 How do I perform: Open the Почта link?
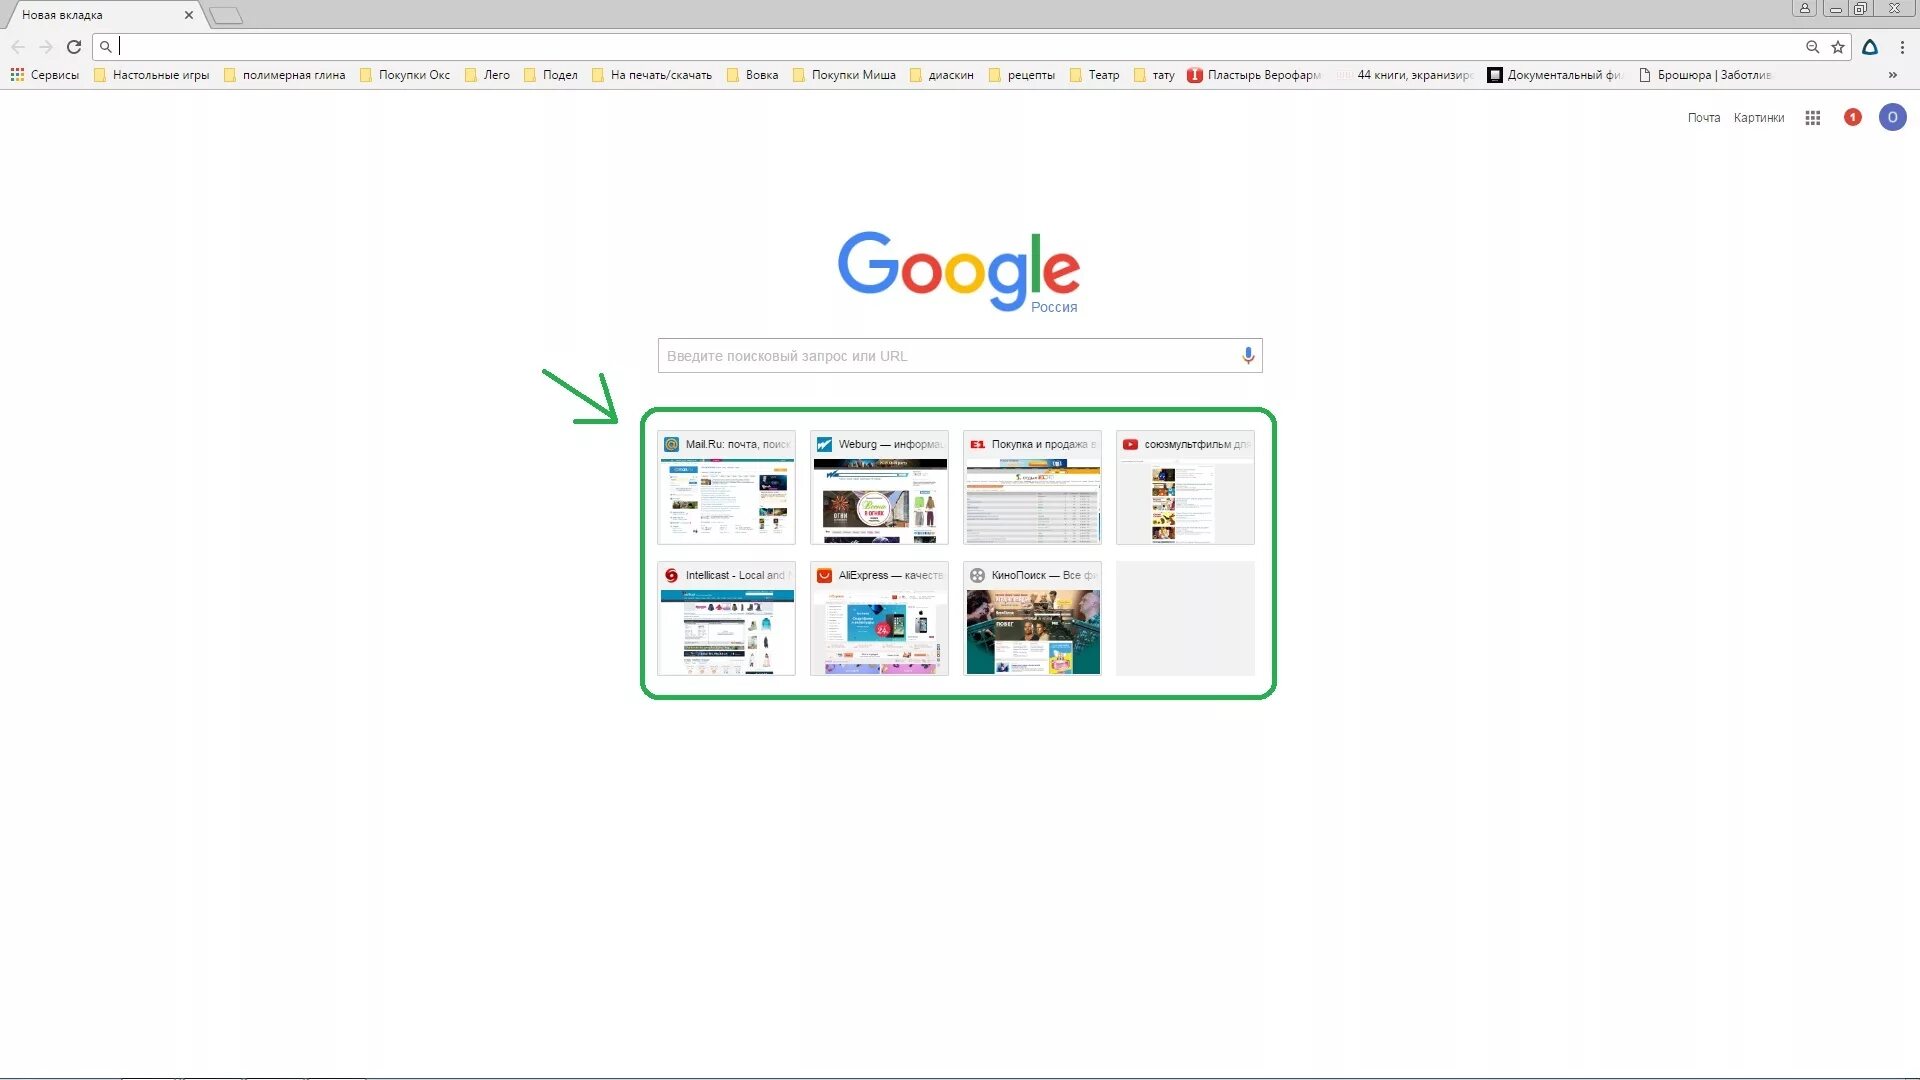[x=1704, y=118]
